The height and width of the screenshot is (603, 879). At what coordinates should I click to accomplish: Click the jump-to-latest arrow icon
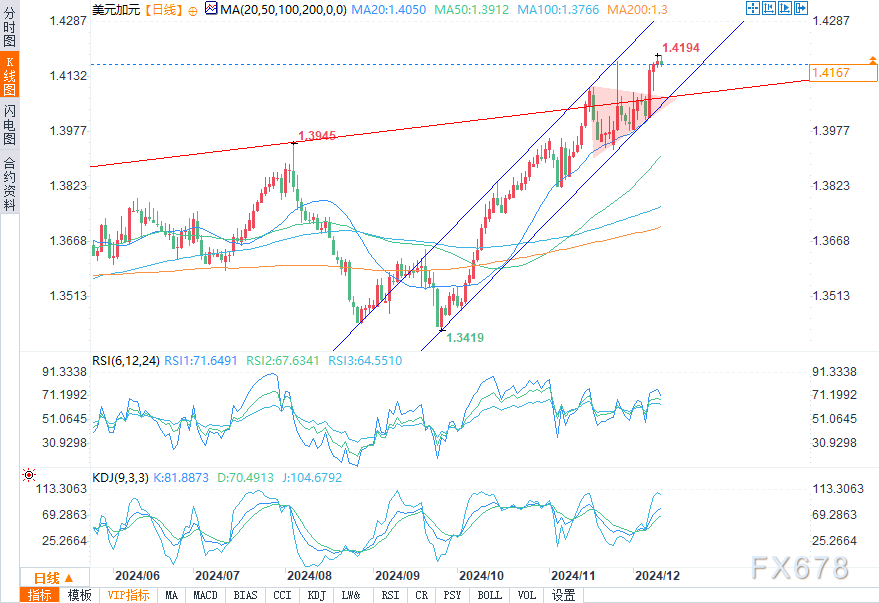pyautogui.click(x=801, y=8)
